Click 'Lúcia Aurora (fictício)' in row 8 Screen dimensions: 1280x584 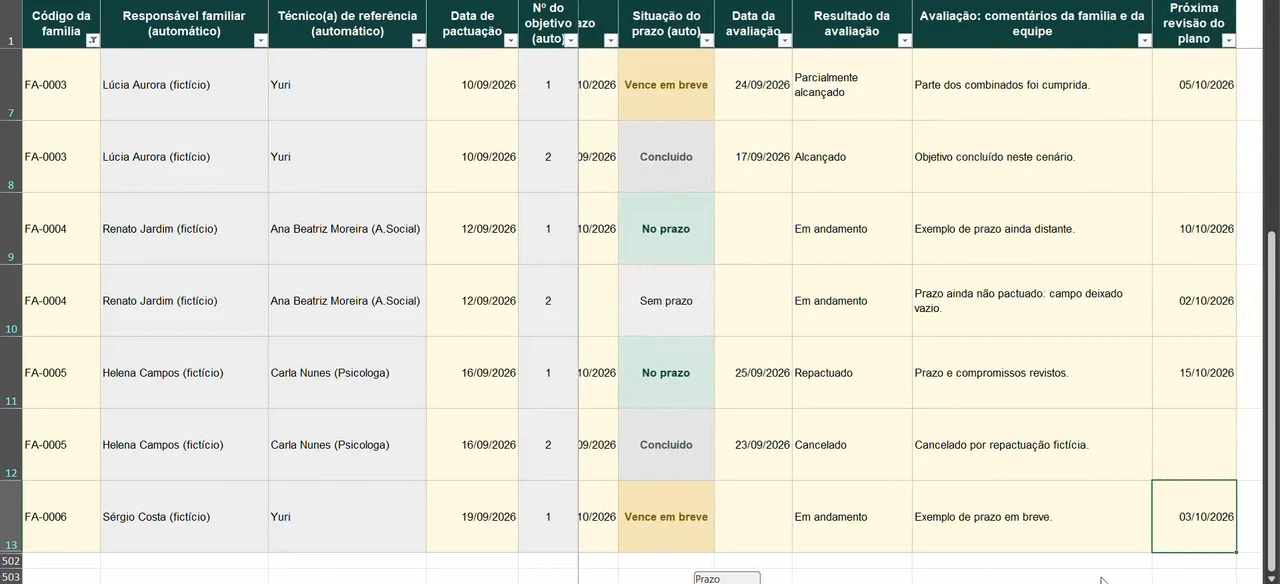pyautogui.click(x=184, y=157)
